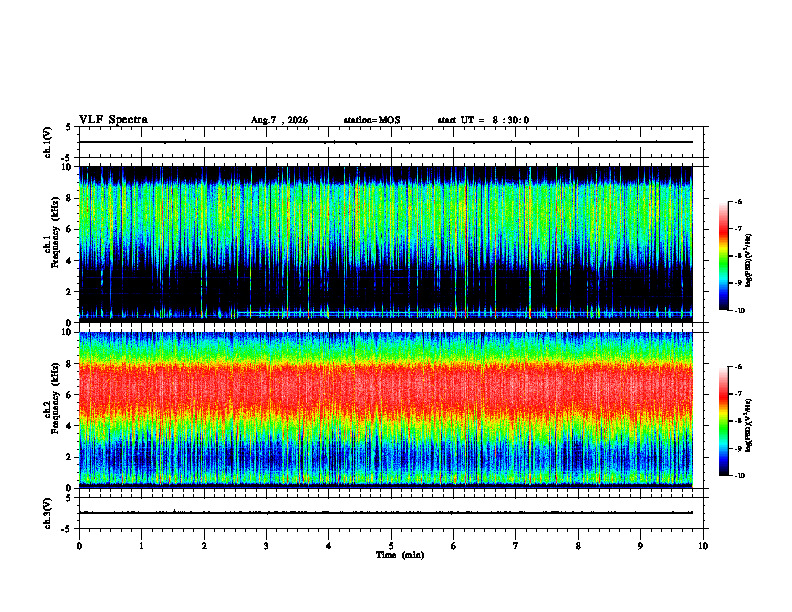Image resolution: width=792 pixels, height=612 pixels.
Task: Click inside the ch.2 spectrogram panel
Action: pos(386,410)
